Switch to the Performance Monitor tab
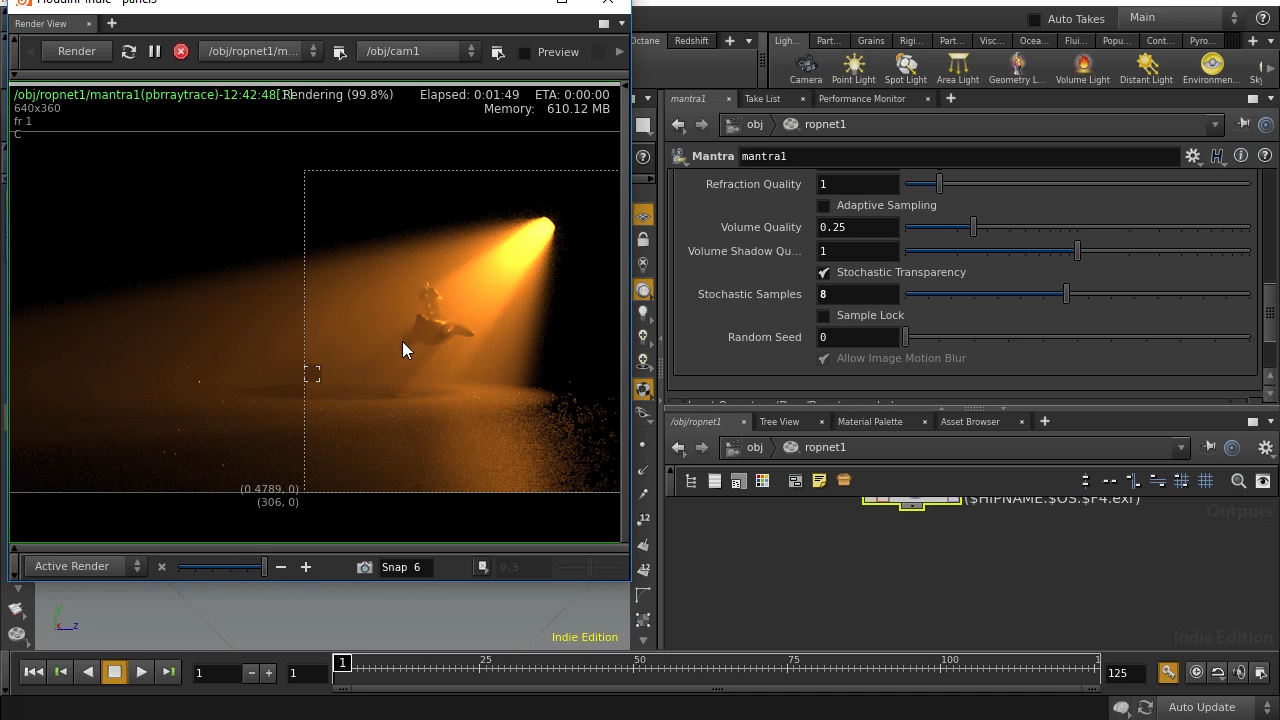Screen dimensions: 1280x720 click(x=861, y=99)
